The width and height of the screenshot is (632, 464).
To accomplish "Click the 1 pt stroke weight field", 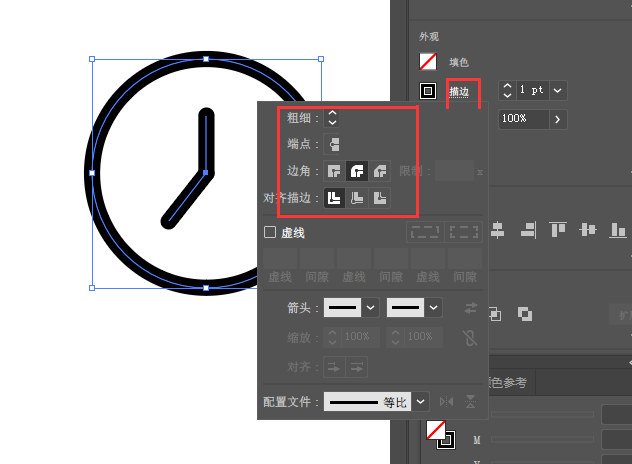I will point(531,90).
